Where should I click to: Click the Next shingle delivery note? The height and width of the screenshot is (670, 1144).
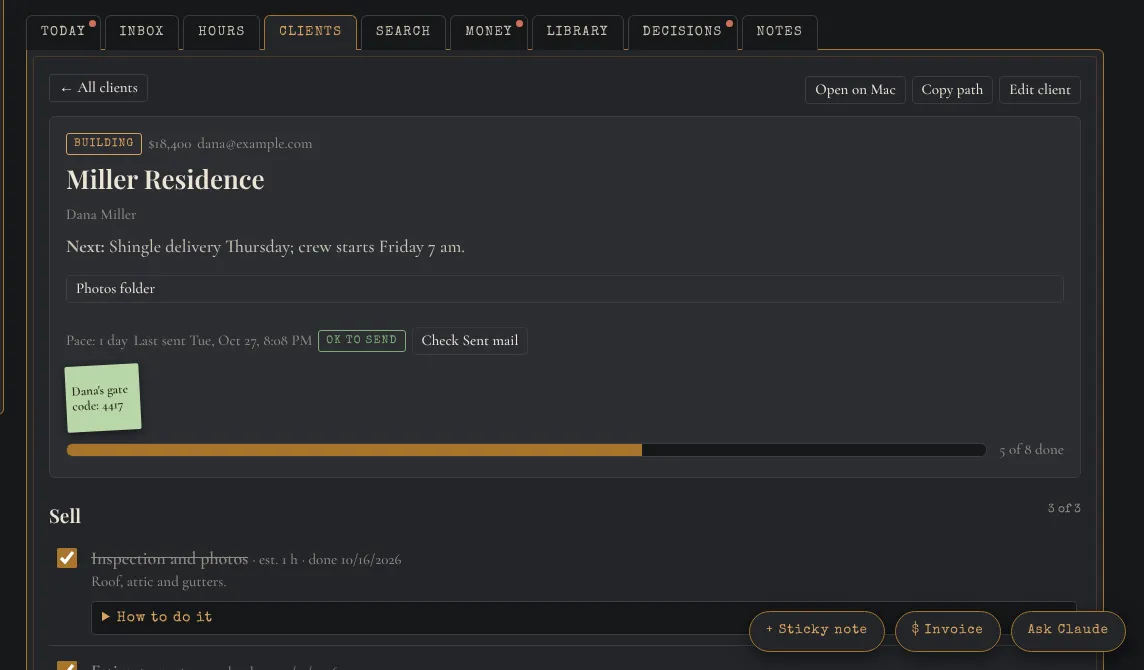point(266,247)
